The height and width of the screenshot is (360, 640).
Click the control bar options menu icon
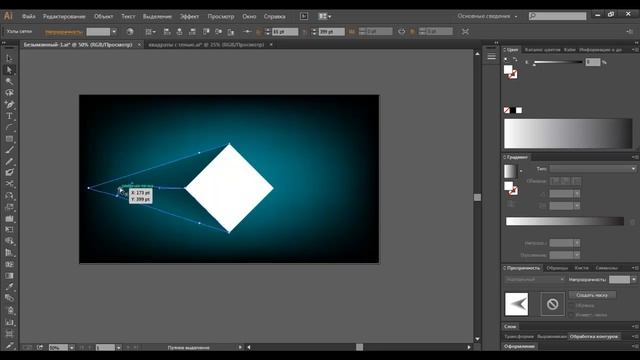(629, 31)
